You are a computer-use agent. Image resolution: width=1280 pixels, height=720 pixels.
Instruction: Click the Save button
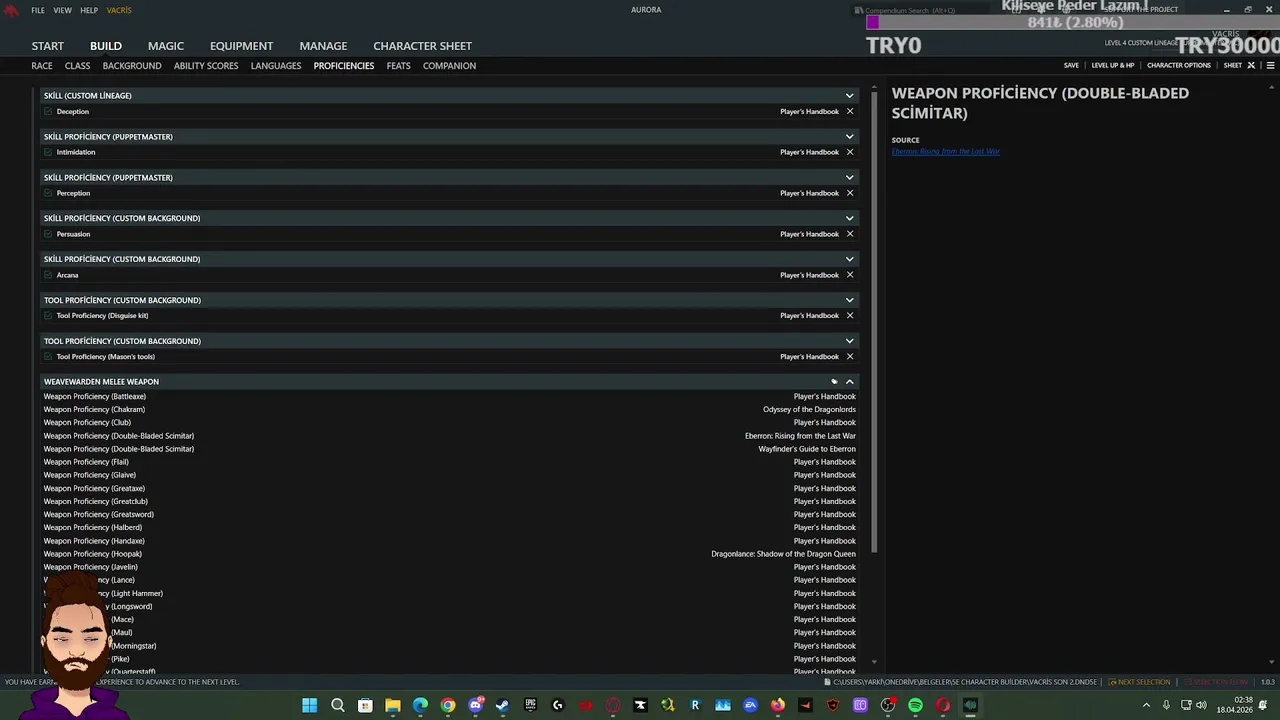pos(1071,65)
